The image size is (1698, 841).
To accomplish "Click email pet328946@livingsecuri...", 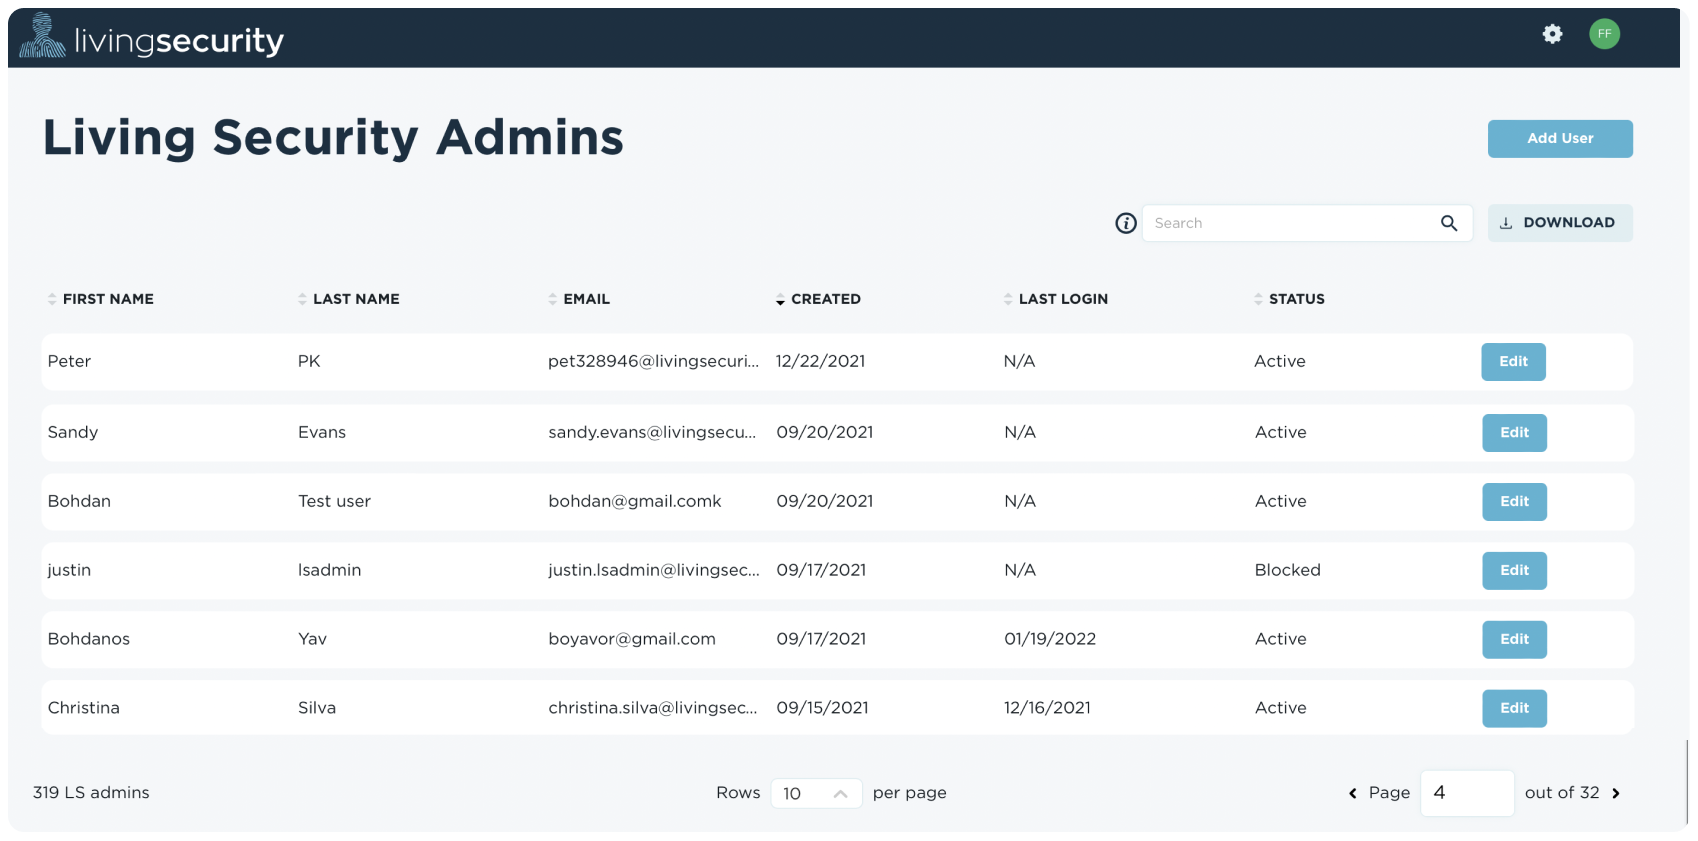I will click(x=653, y=362).
